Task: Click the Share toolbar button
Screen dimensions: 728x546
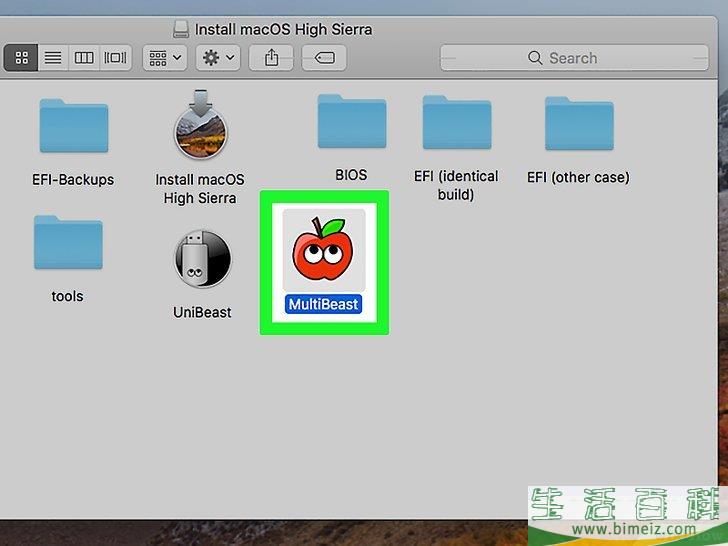Action: pos(271,58)
